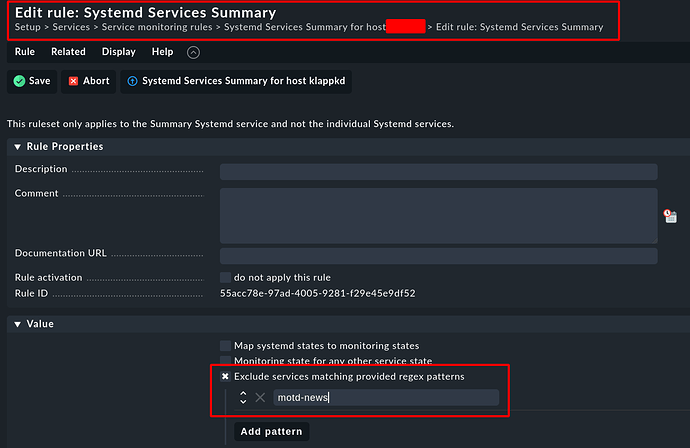Image resolution: width=690 pixels, height=448 pixels.
Task: Focus the Documentation URL text field
Action: pos(438,256)
